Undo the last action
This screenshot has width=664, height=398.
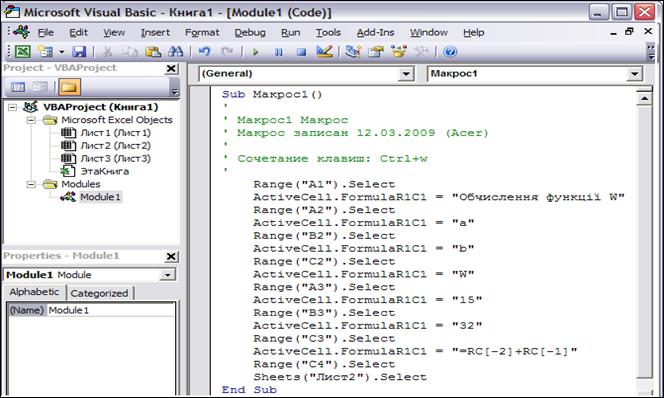205,52
